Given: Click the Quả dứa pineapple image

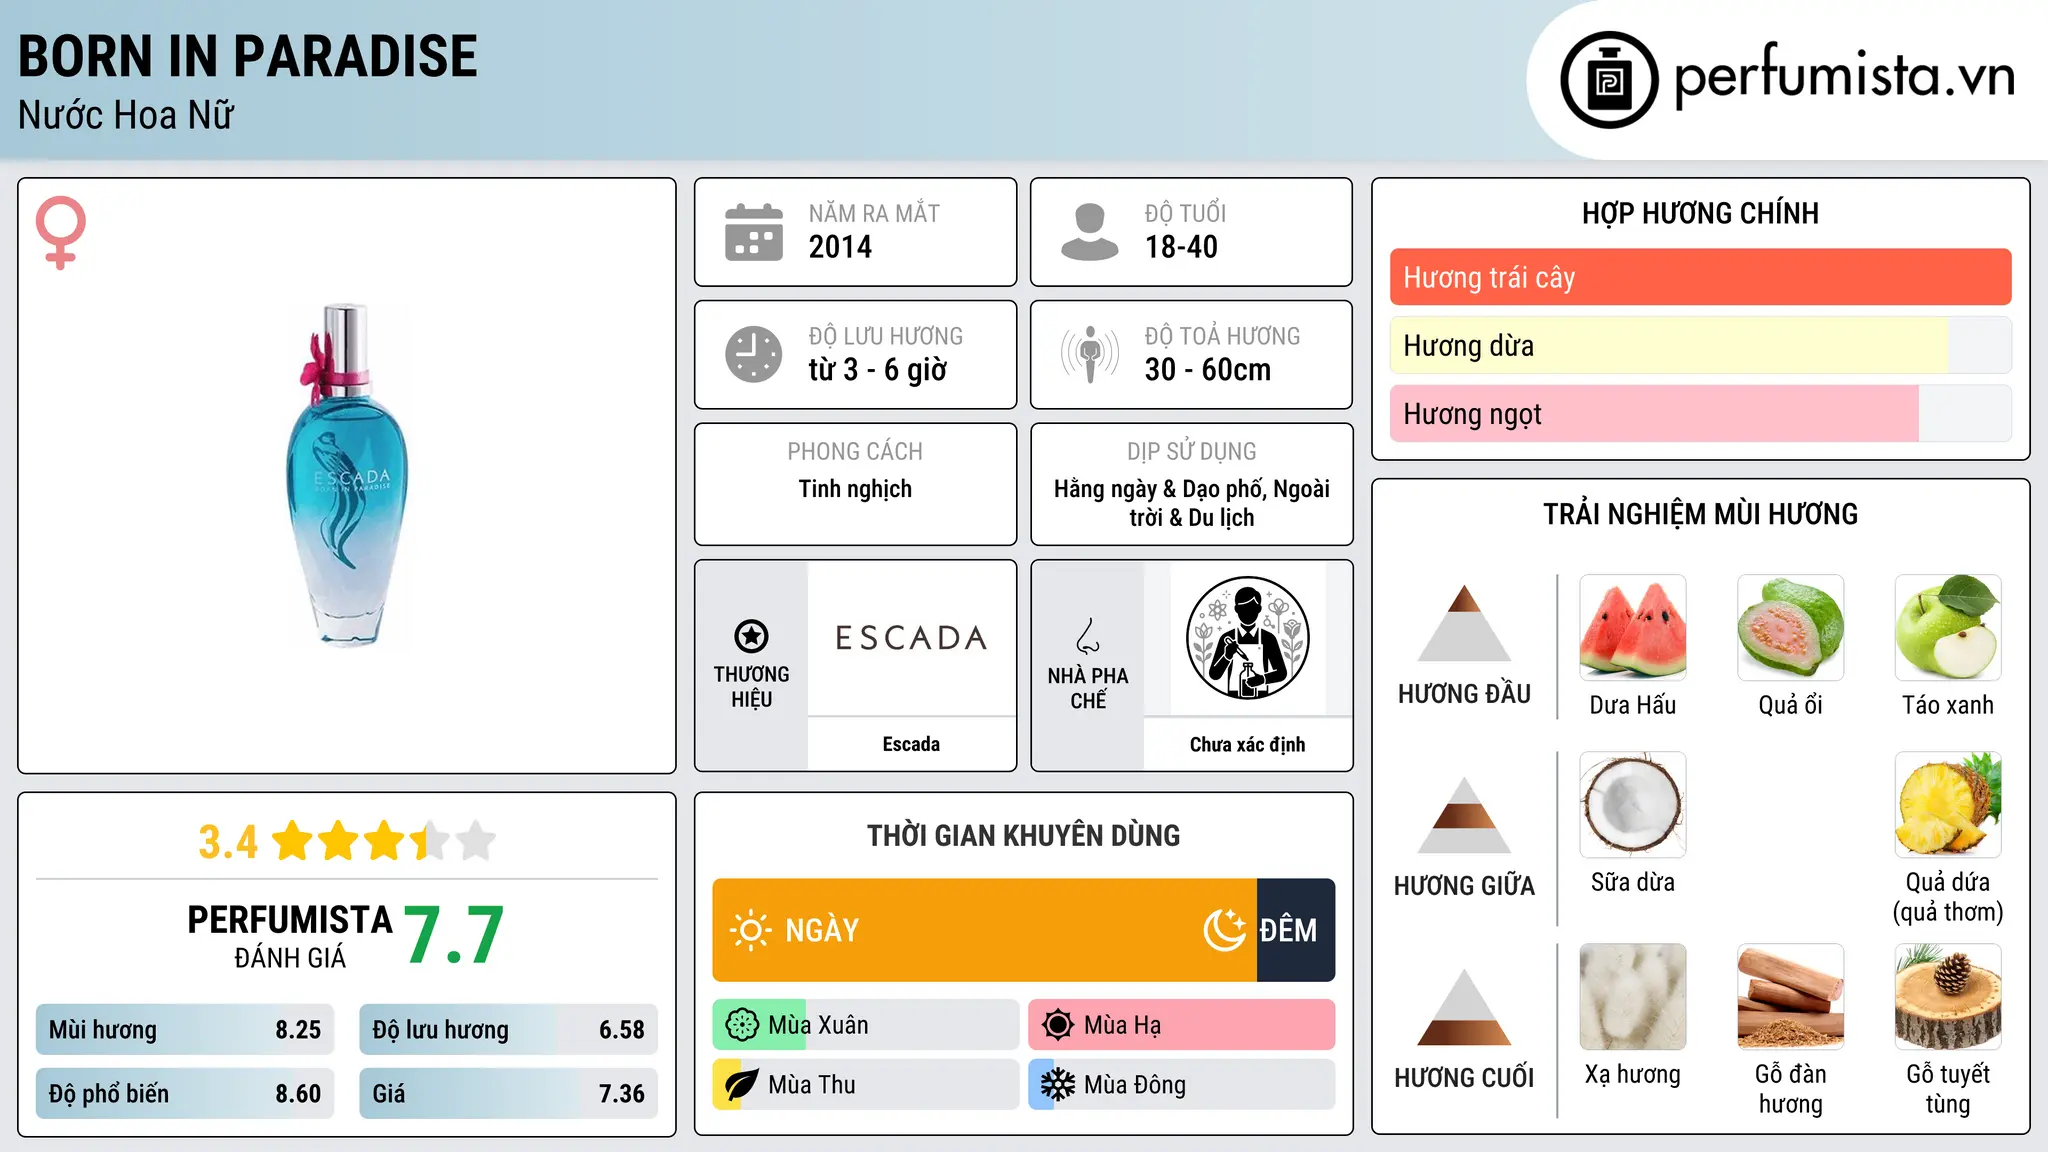Looking at the screenshot, I should click(1948, 805).
